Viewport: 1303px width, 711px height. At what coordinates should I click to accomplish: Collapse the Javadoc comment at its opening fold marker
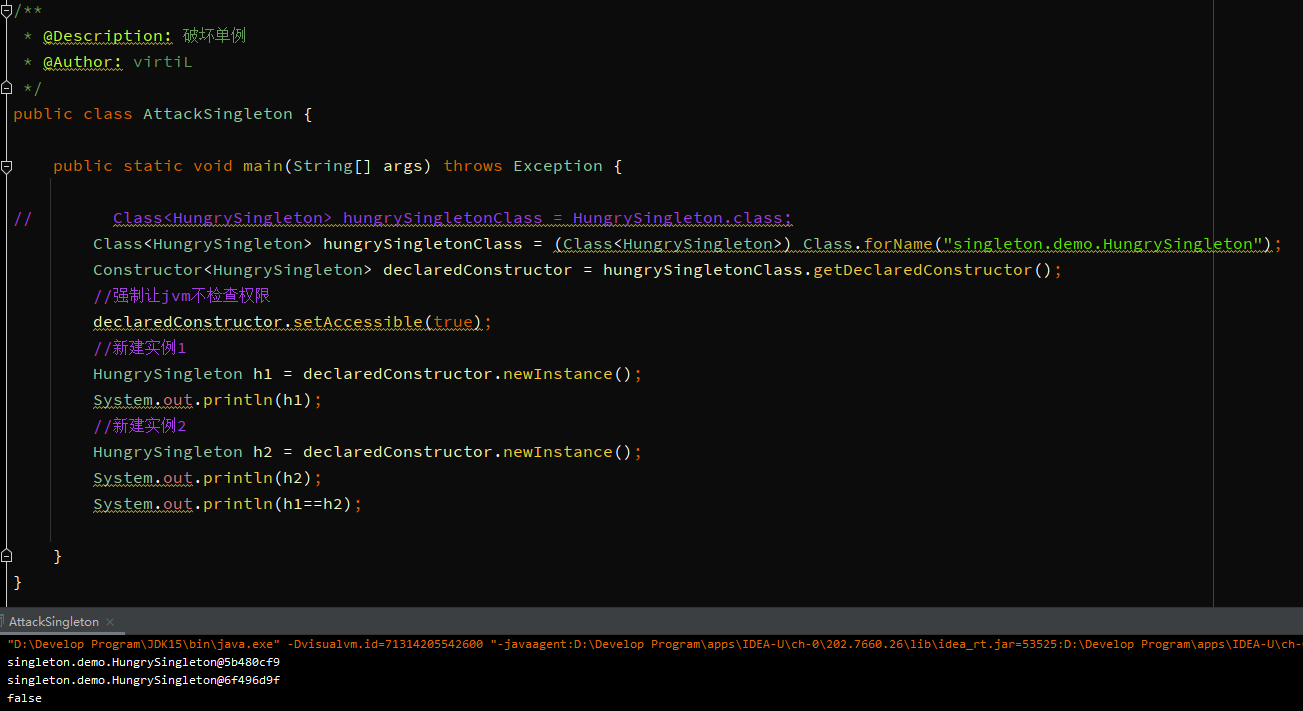[x=6, y=9]
